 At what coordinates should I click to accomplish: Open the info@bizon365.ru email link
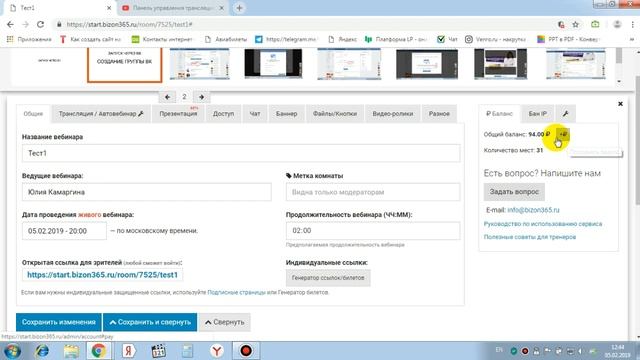pos(533,210)
